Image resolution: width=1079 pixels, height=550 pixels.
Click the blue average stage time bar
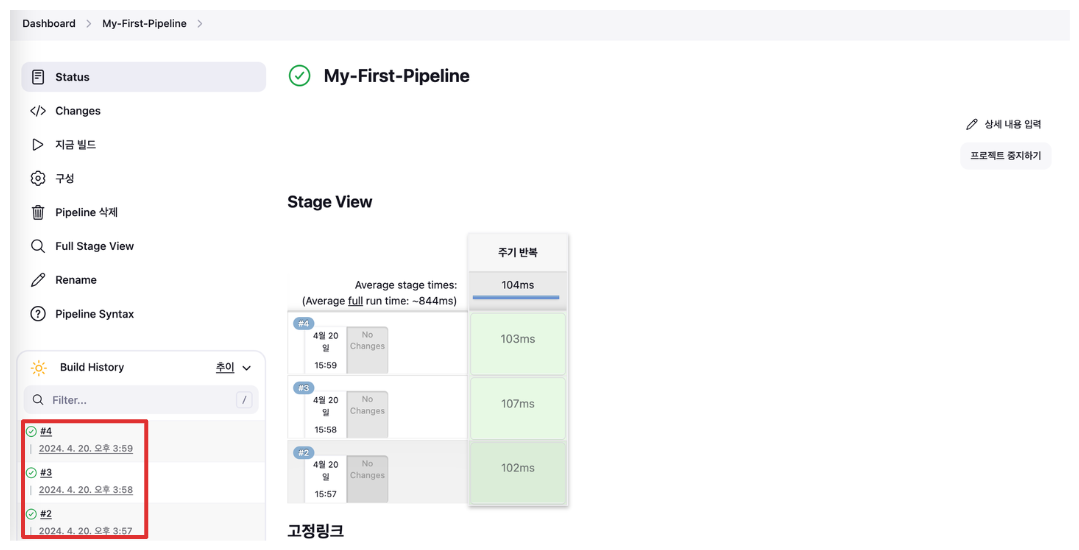click(516, 297)
